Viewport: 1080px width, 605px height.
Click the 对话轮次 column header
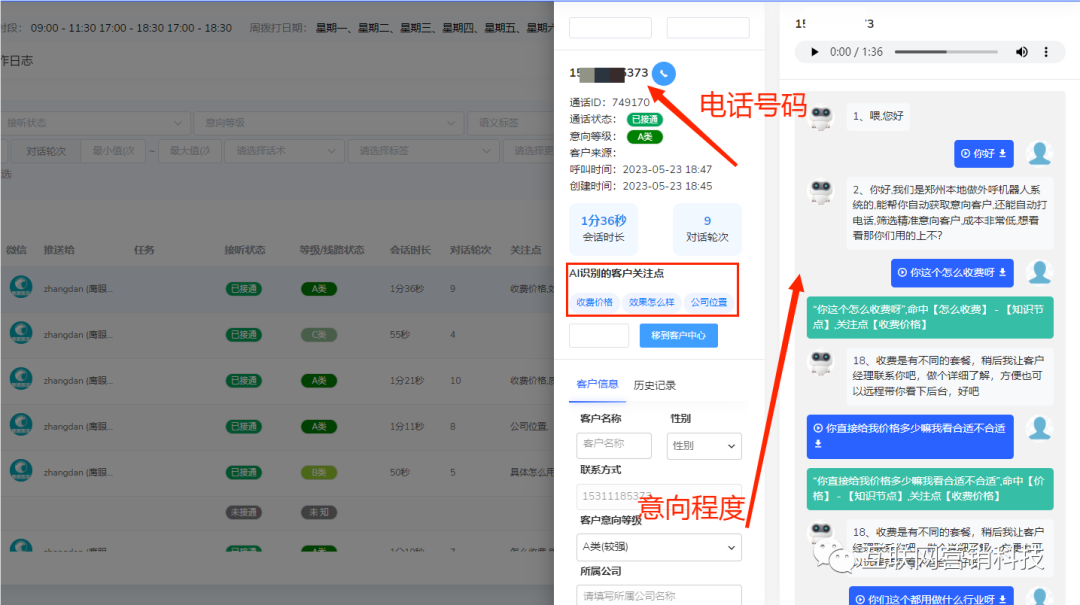click(x=470, y=249)
